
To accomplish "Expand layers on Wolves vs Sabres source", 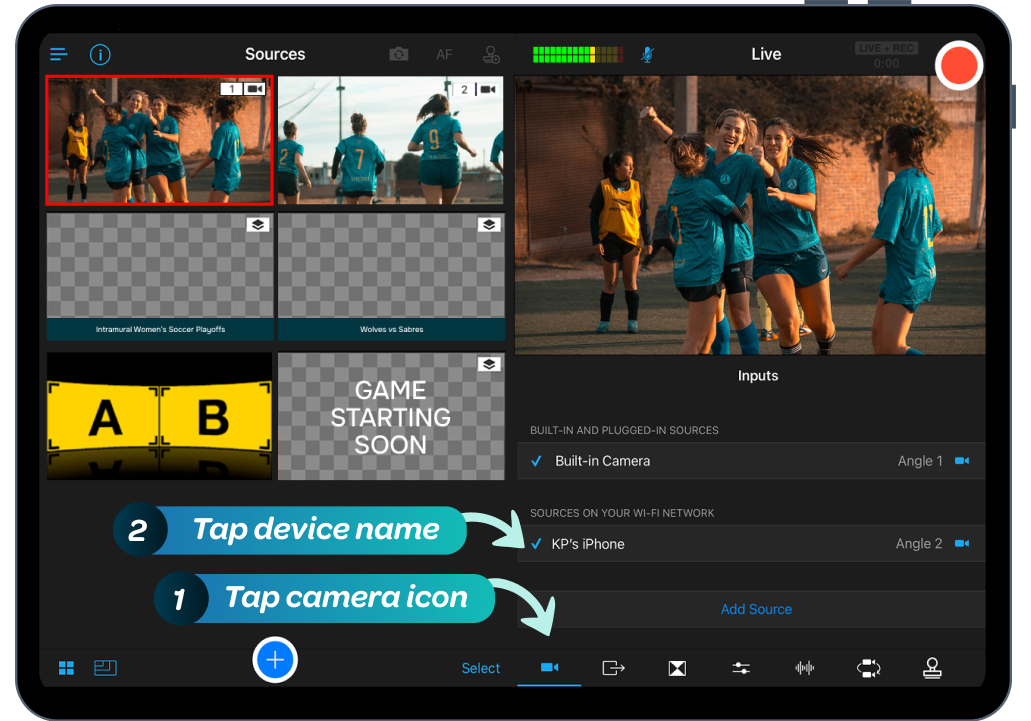I will point(489,224).
